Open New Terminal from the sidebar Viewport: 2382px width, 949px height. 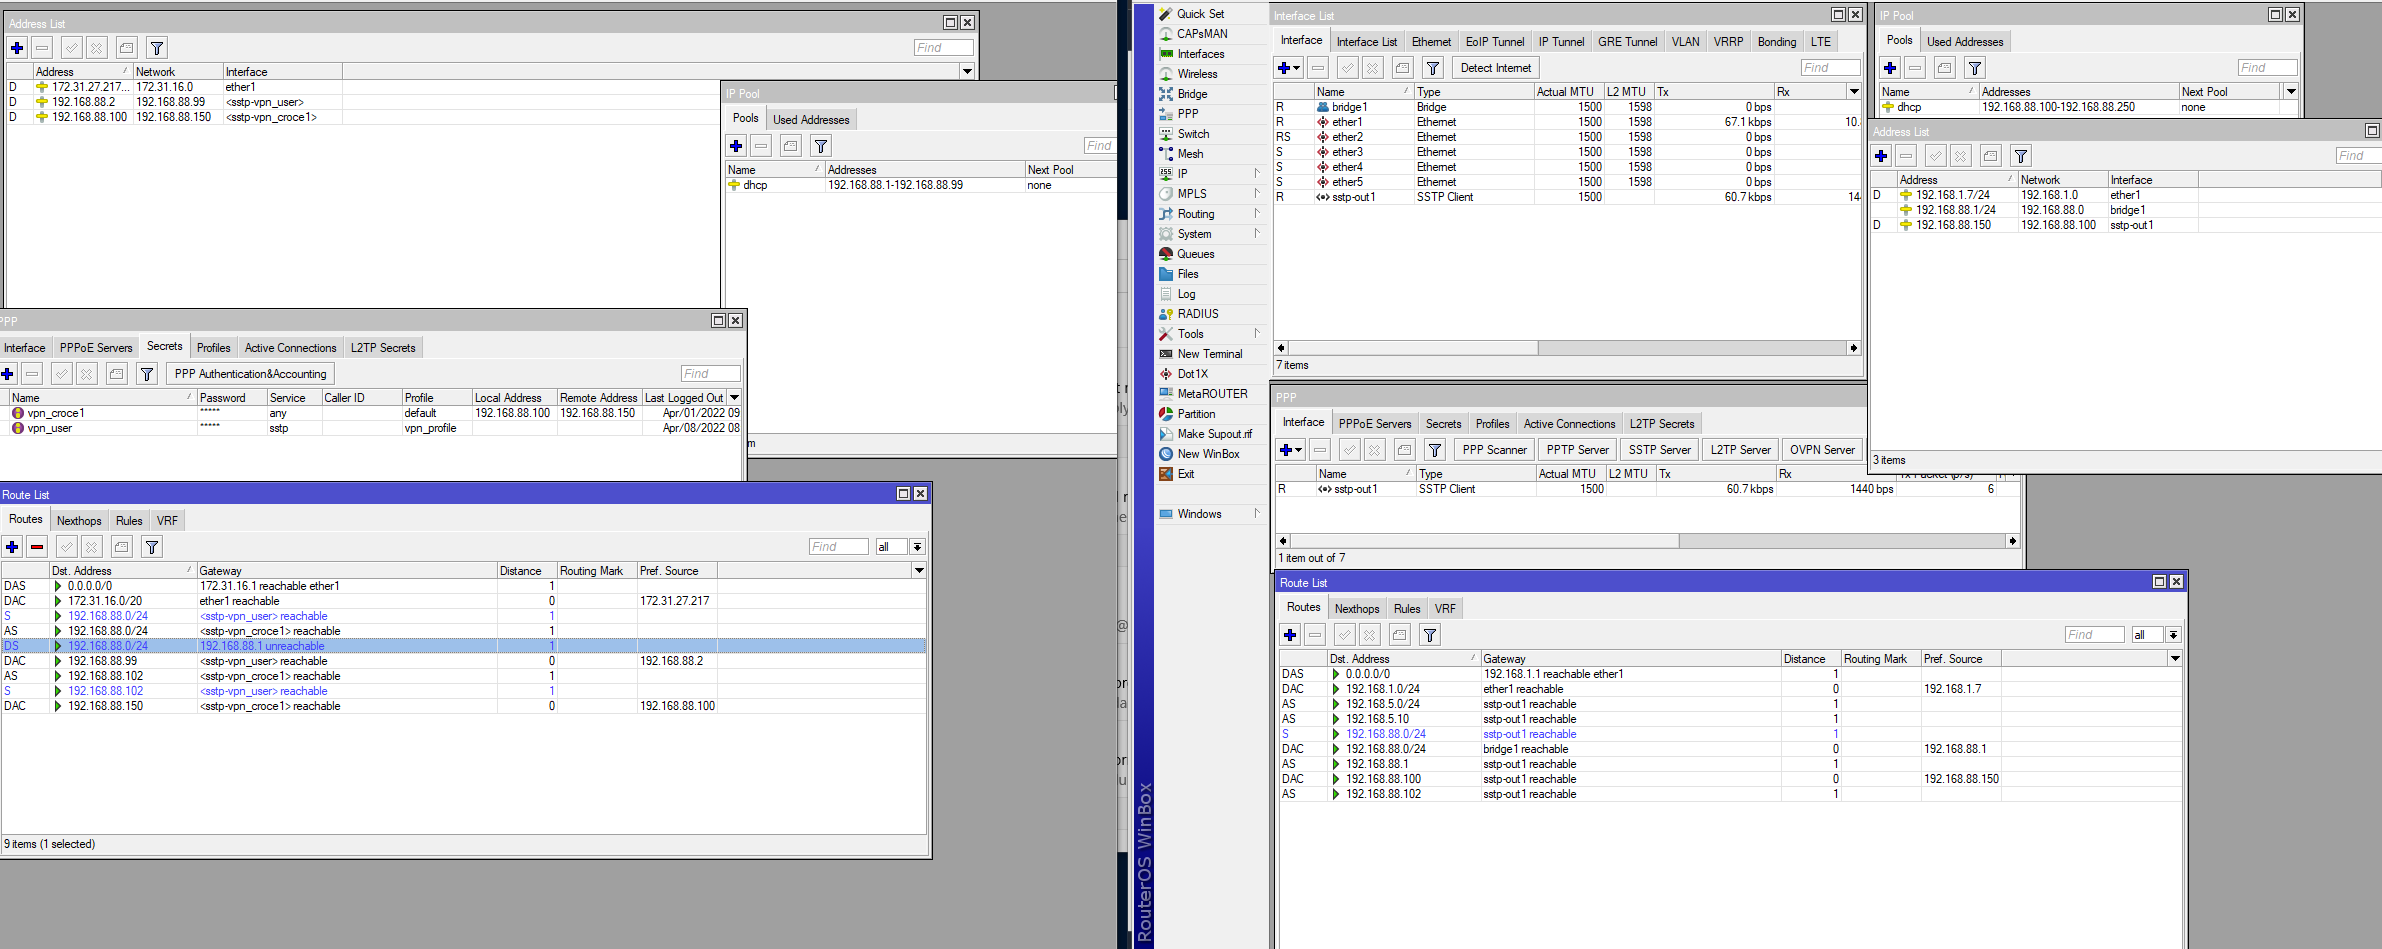1209,354
